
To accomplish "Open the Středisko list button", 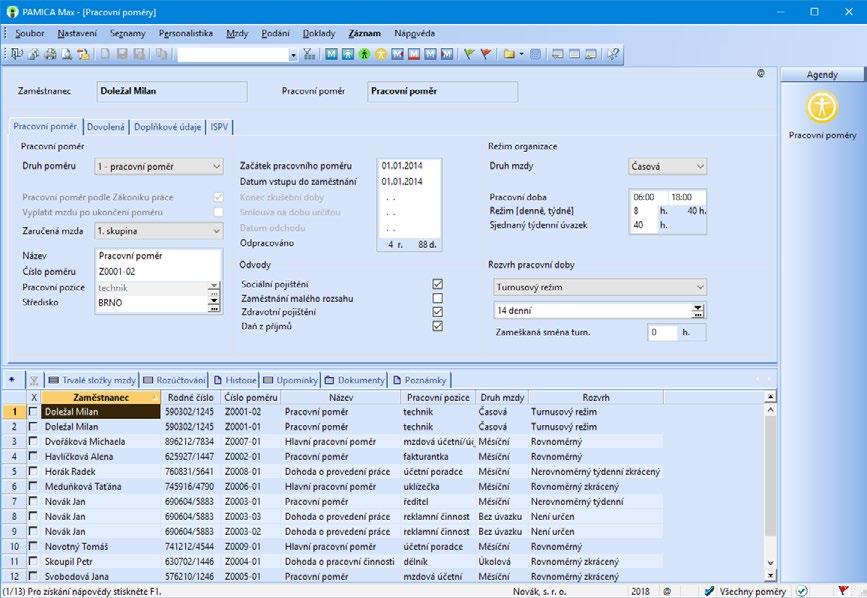I will [213, 303].
